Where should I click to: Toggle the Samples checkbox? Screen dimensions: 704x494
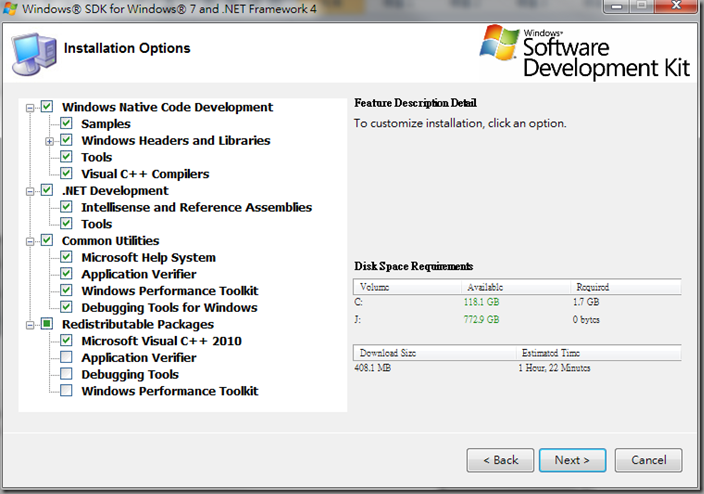point(66,124)
